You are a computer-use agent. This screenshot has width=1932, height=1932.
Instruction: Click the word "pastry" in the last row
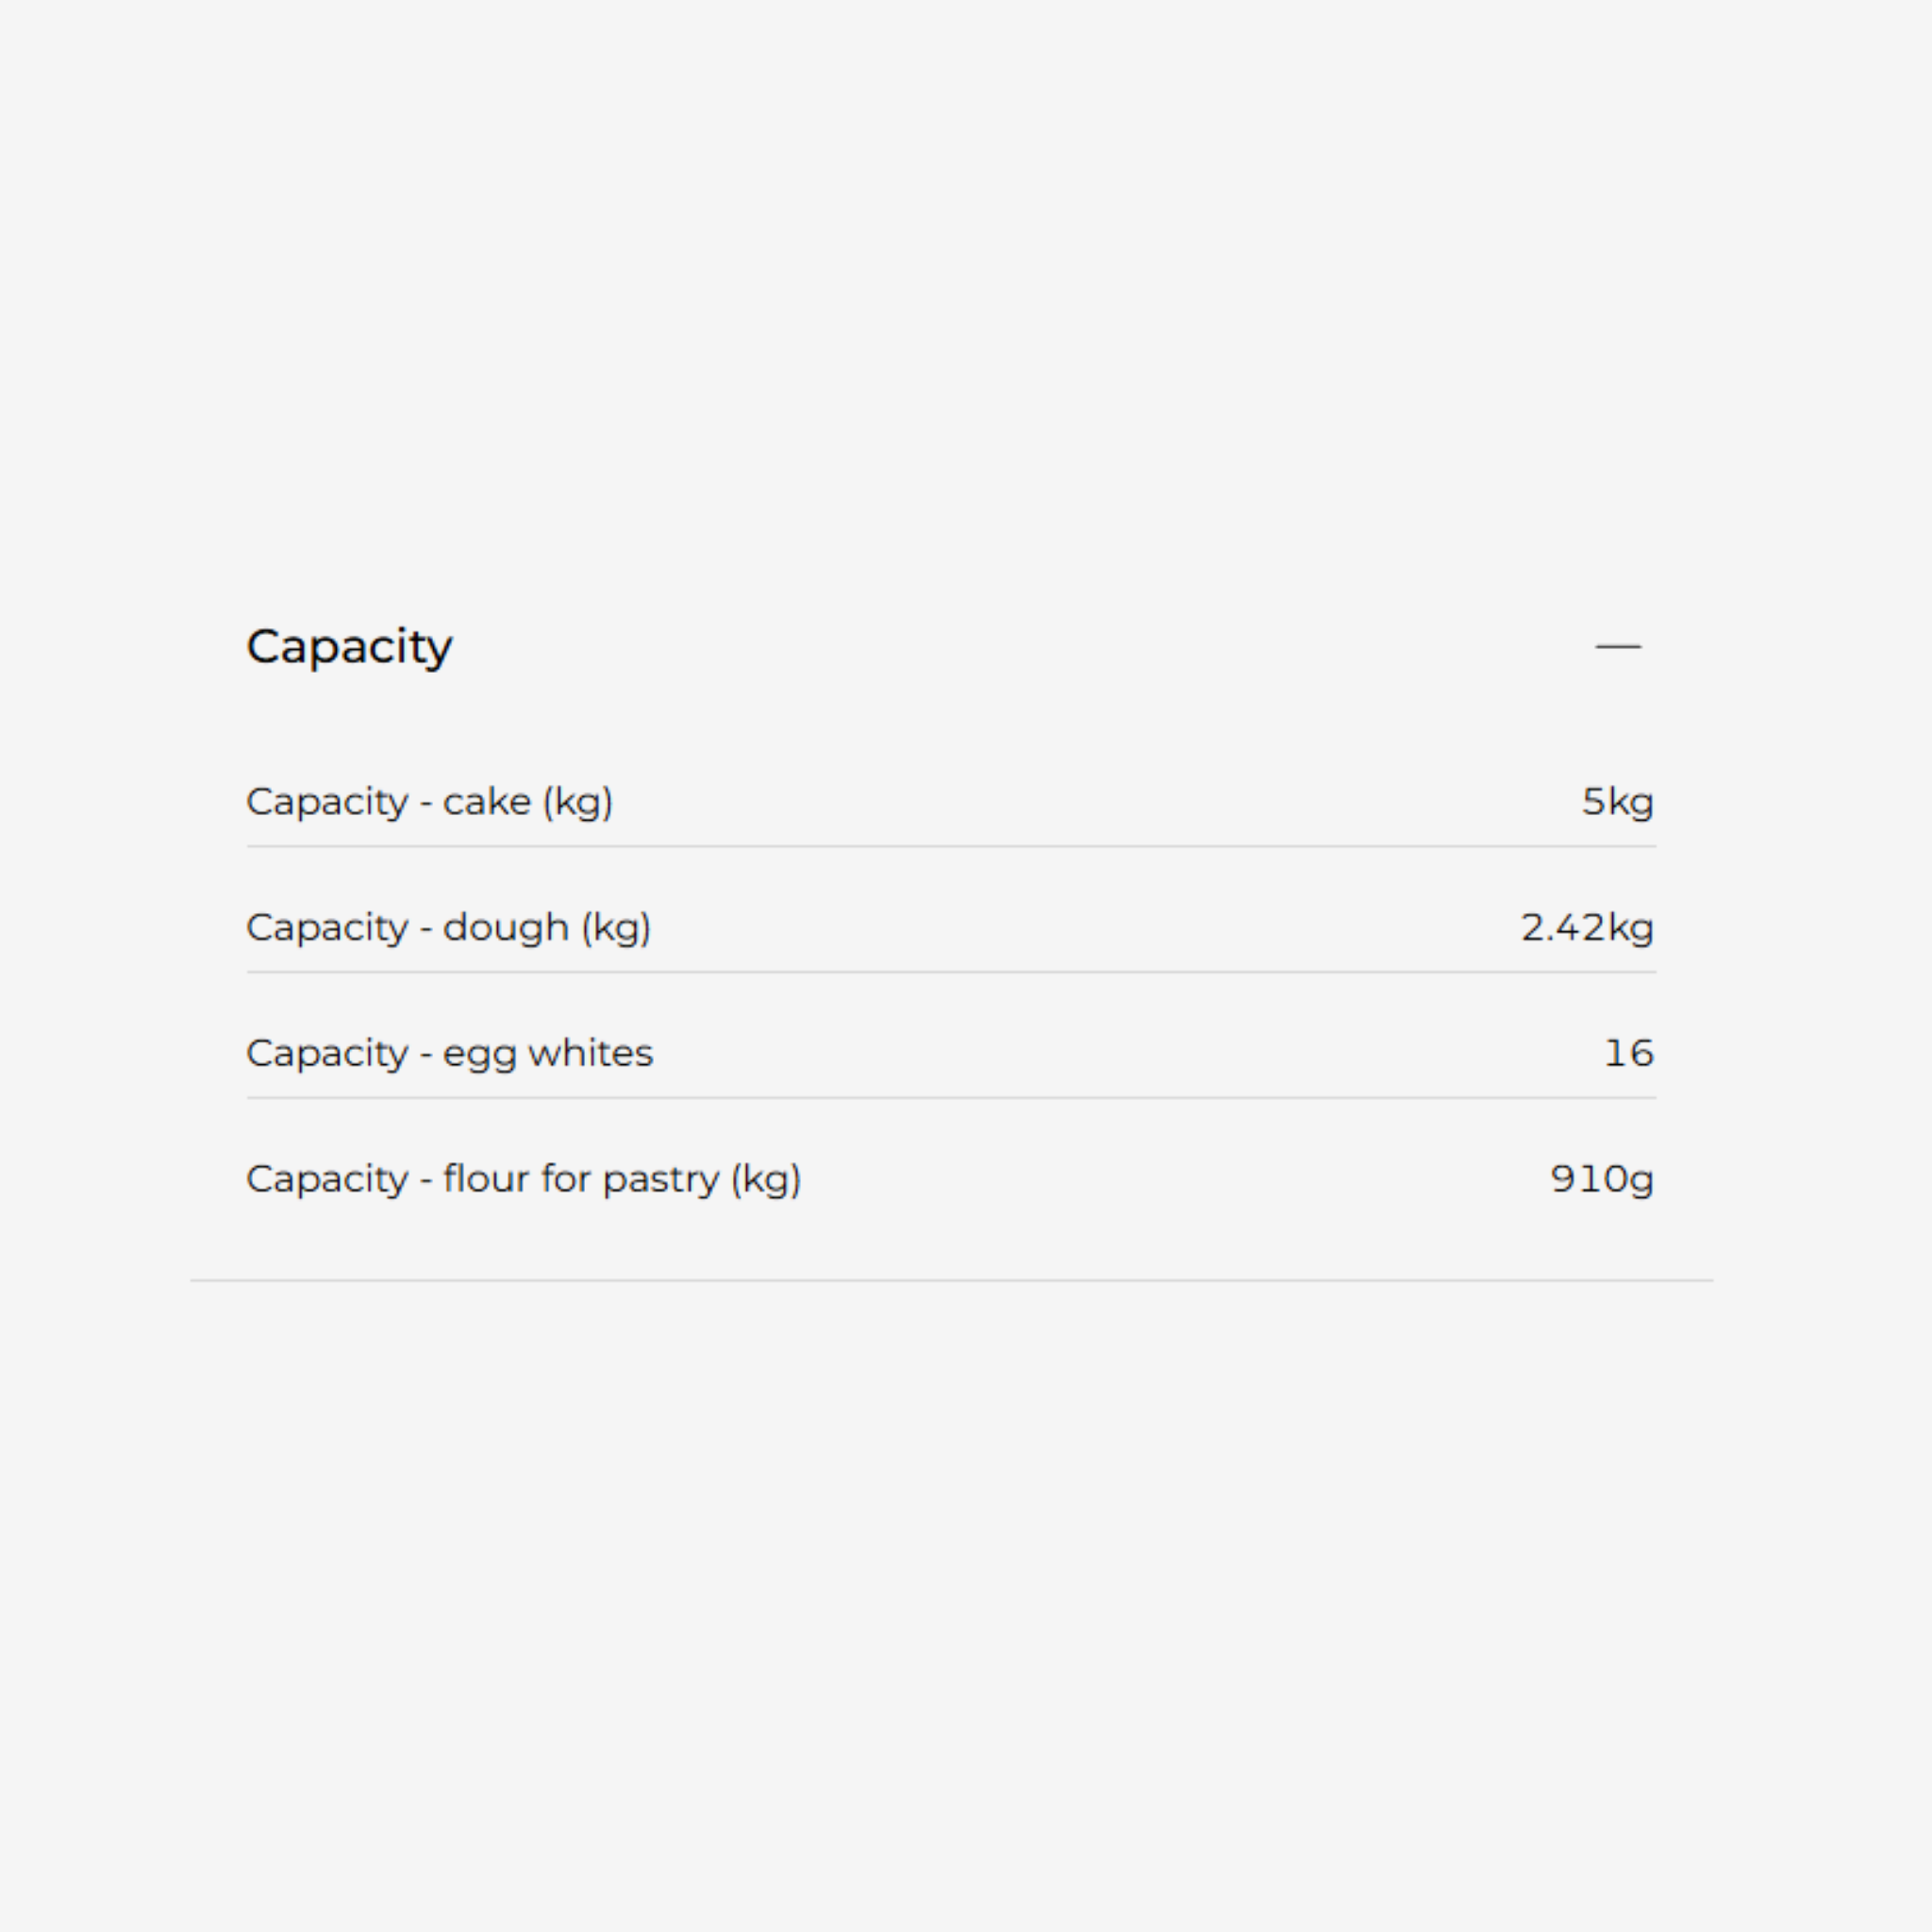[661, 1180]
